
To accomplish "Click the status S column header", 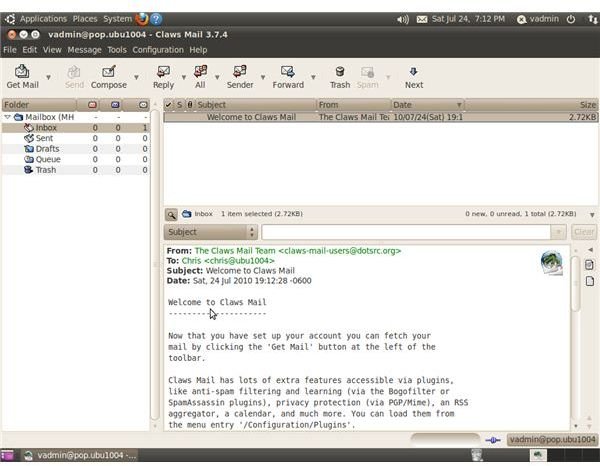I will click(x=179, y=105).
